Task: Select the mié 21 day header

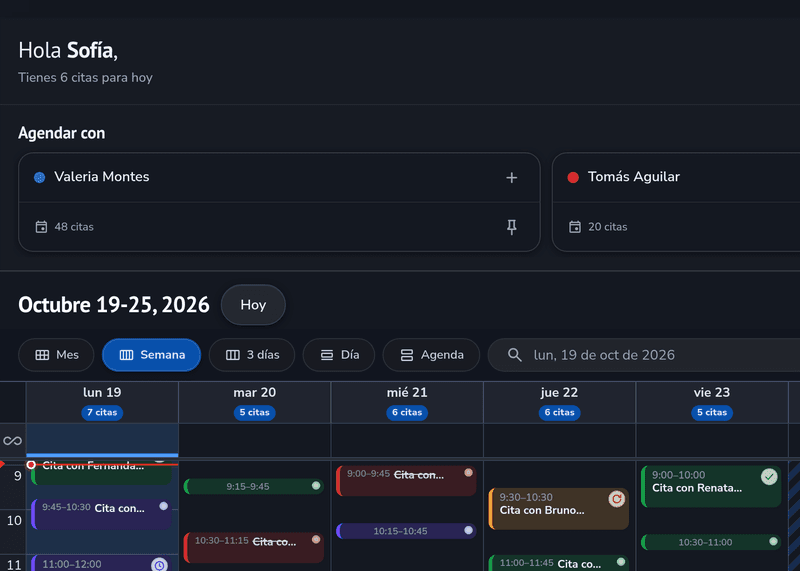Action: coord(407,402)
